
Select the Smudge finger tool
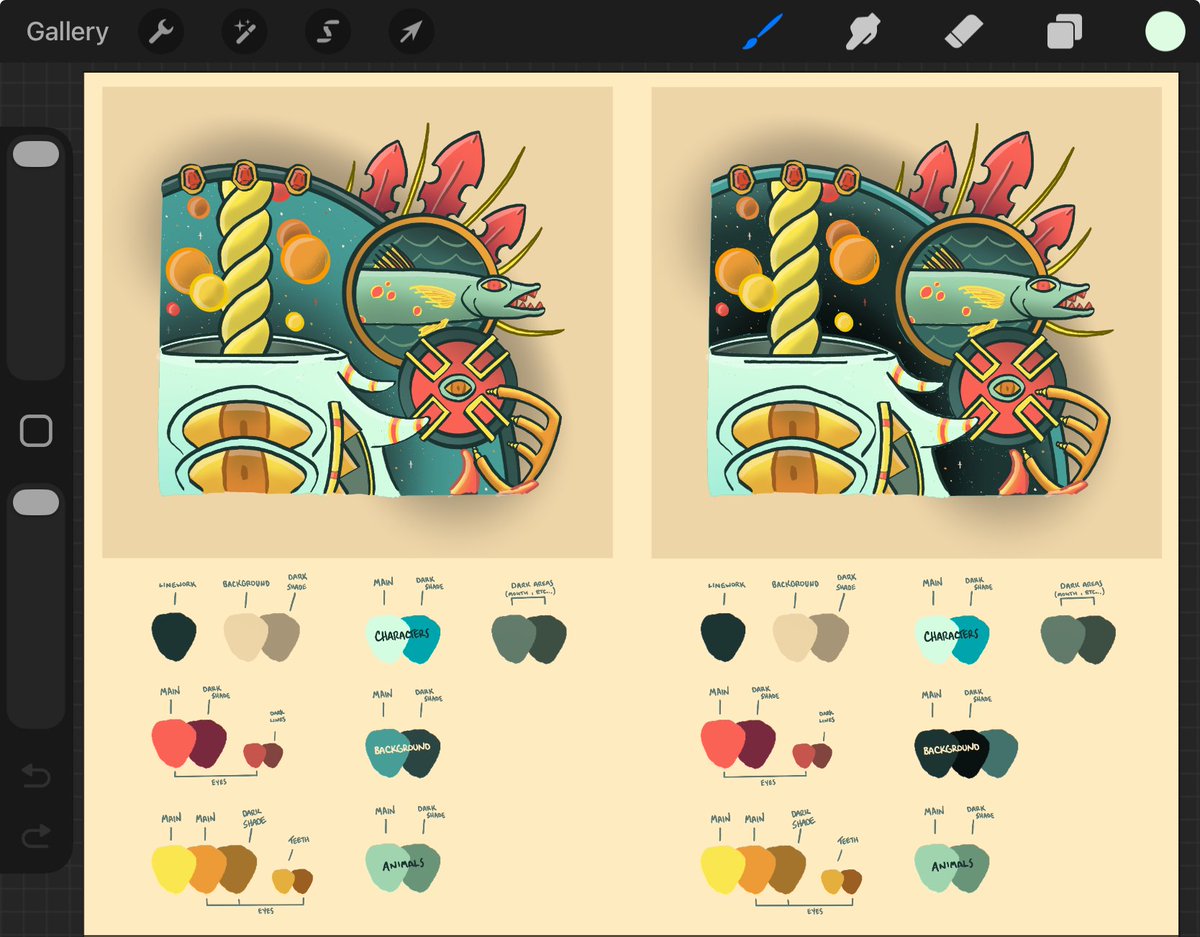point(862,32)
